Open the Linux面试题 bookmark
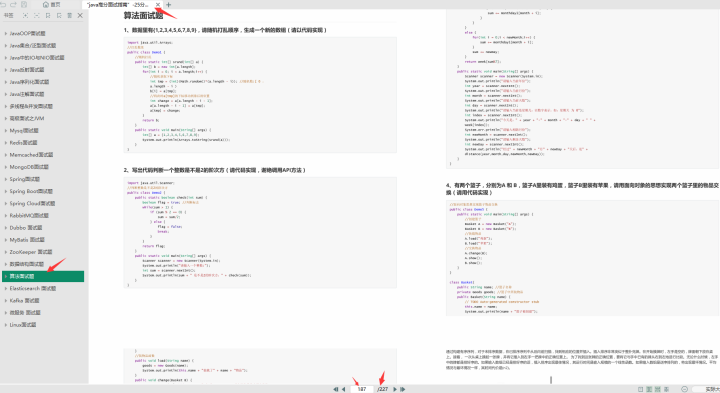Screen dimensions: 720x393 (22, 325)
